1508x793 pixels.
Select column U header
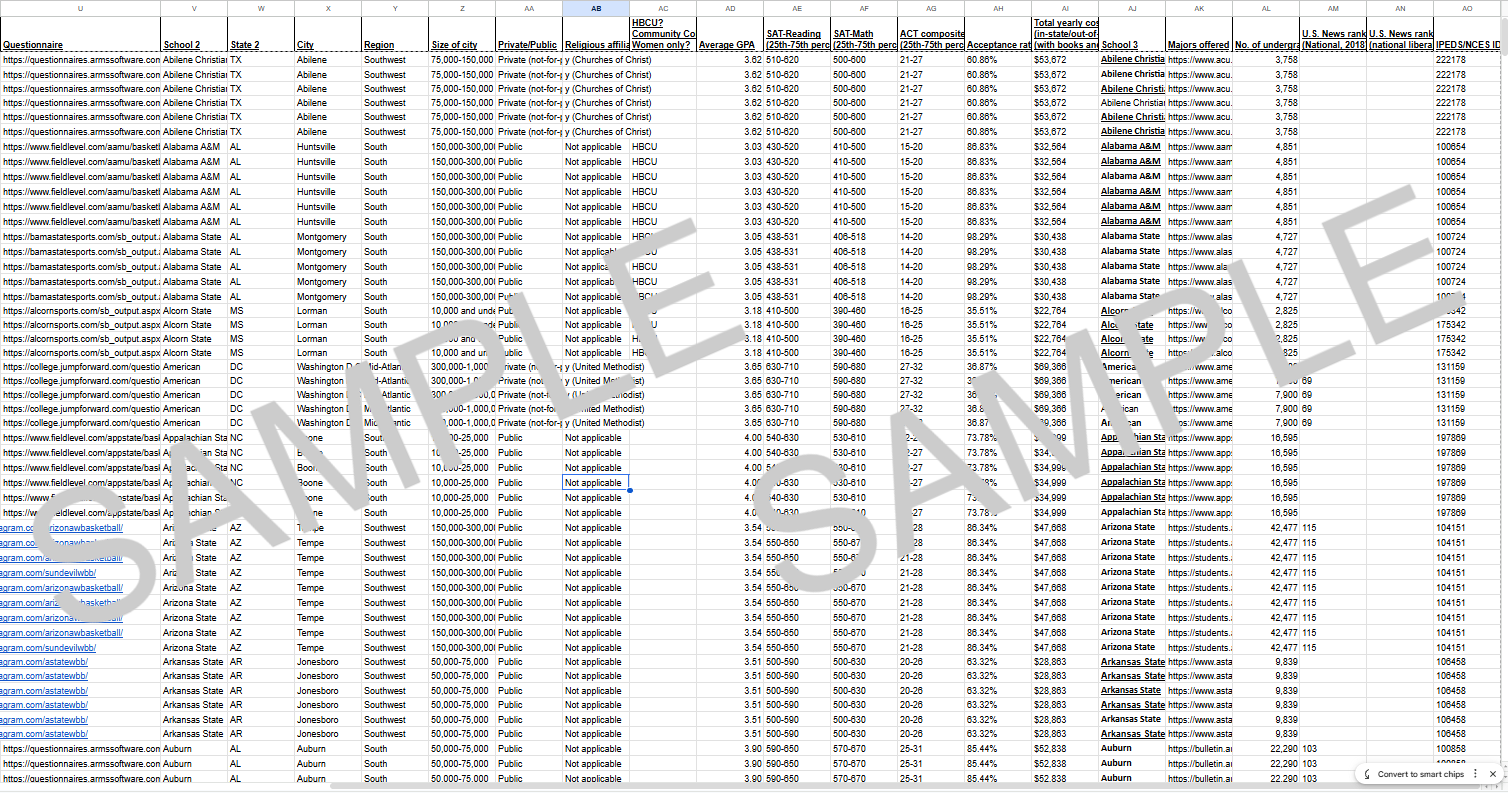pos(80,8)
